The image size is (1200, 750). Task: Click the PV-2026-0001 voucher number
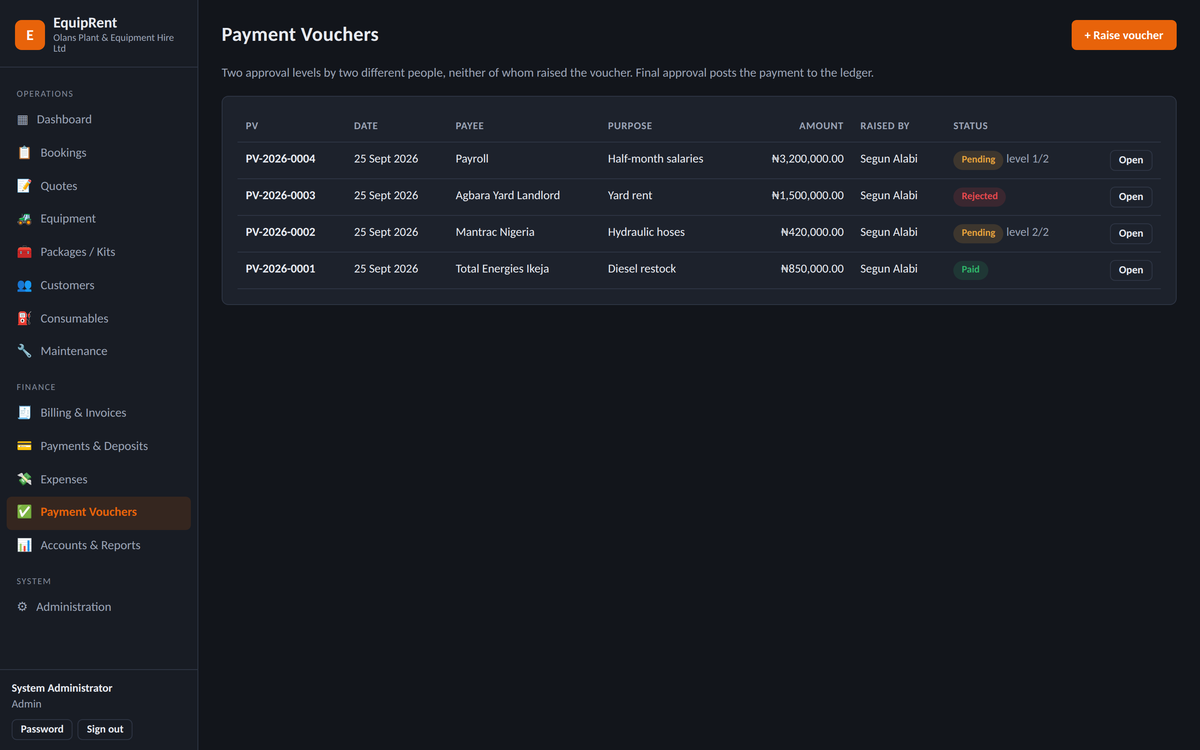point(280,269)
